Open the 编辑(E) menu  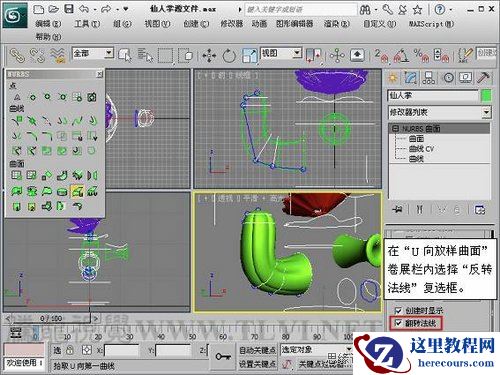click(49, 24)
